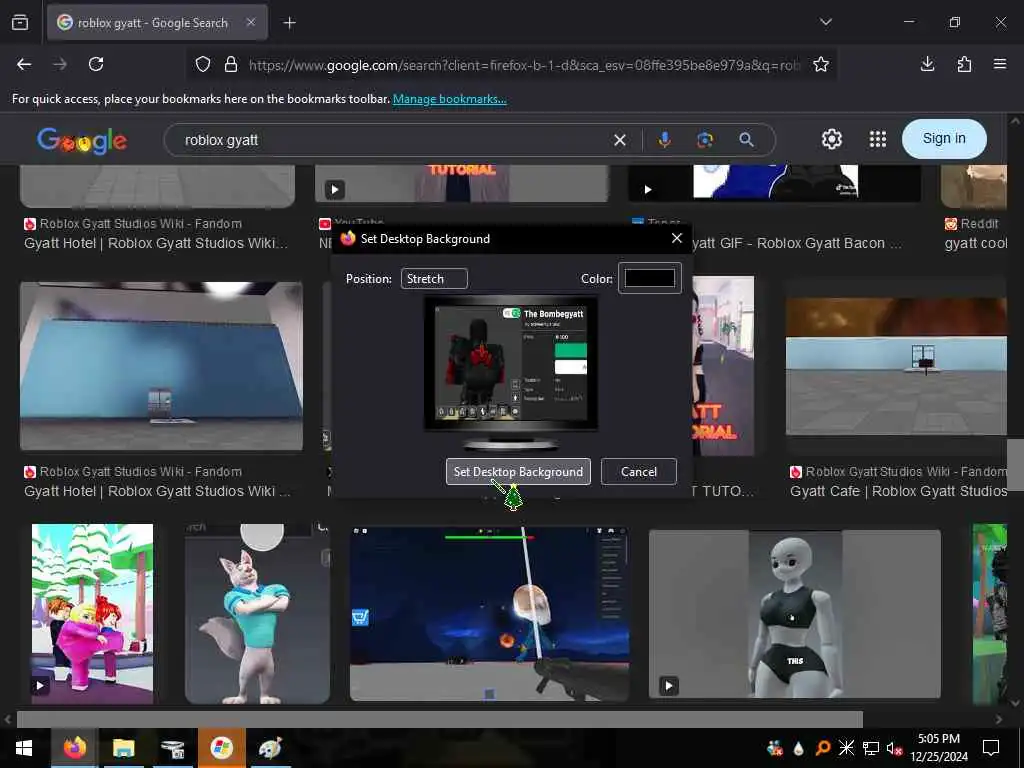
Task: Start voice search microphone
Action: [664, 140]
